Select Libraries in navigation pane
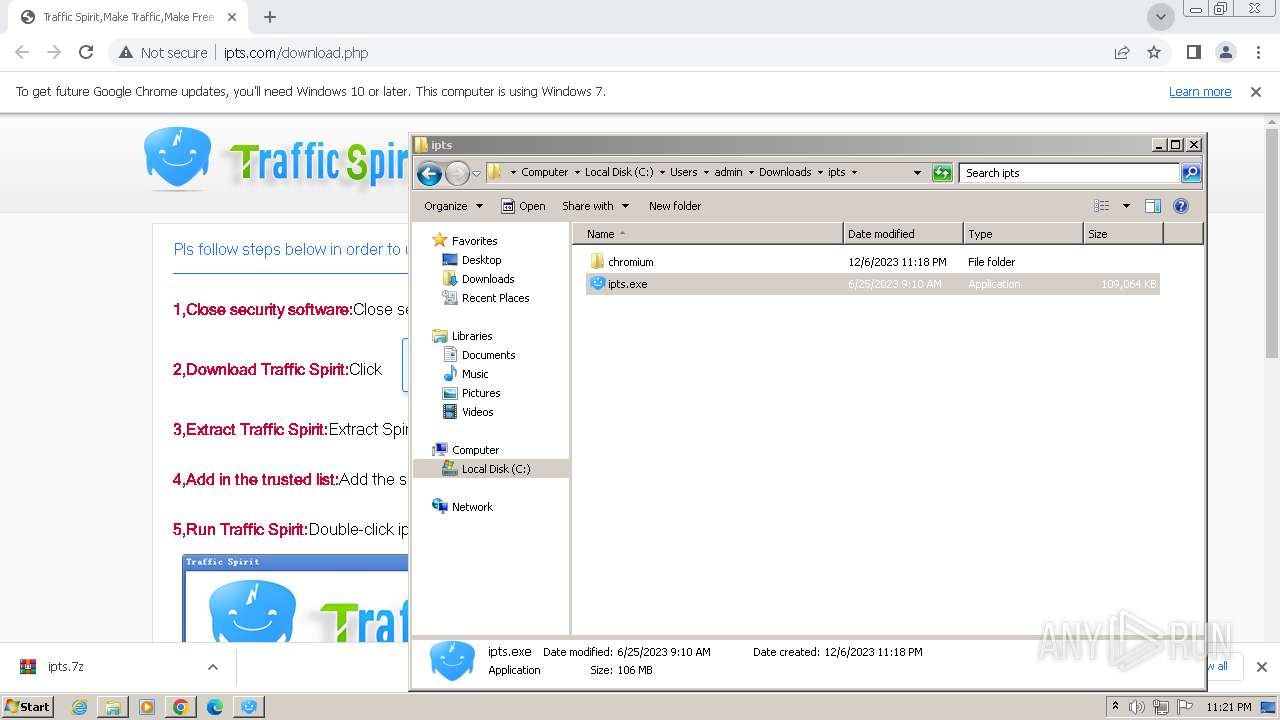1280x720 pixels. 472,336
